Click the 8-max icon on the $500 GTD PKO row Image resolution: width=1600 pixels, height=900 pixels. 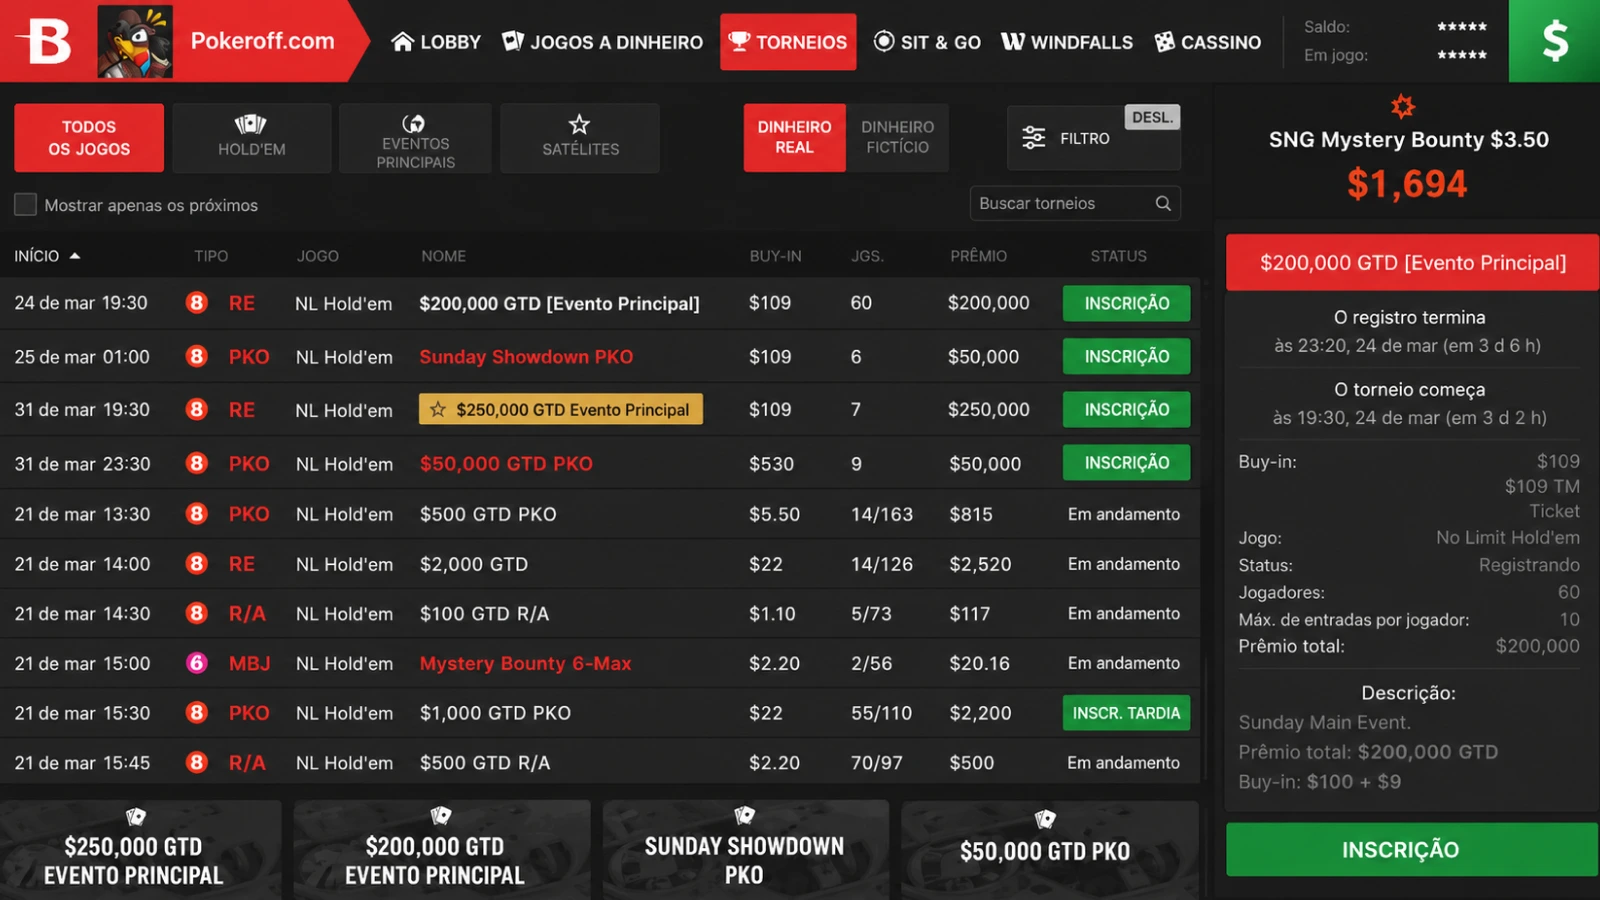(x=197, y=514)
